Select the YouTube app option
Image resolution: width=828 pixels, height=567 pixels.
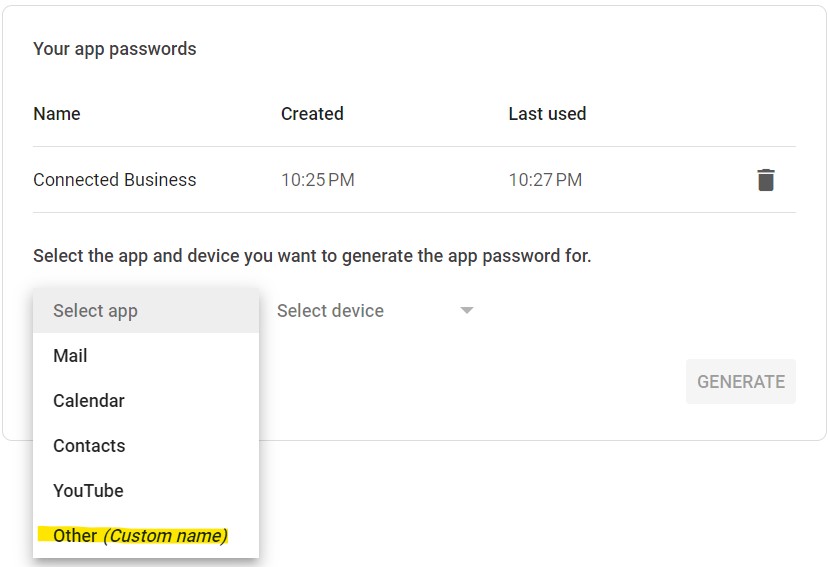[88, 491]
